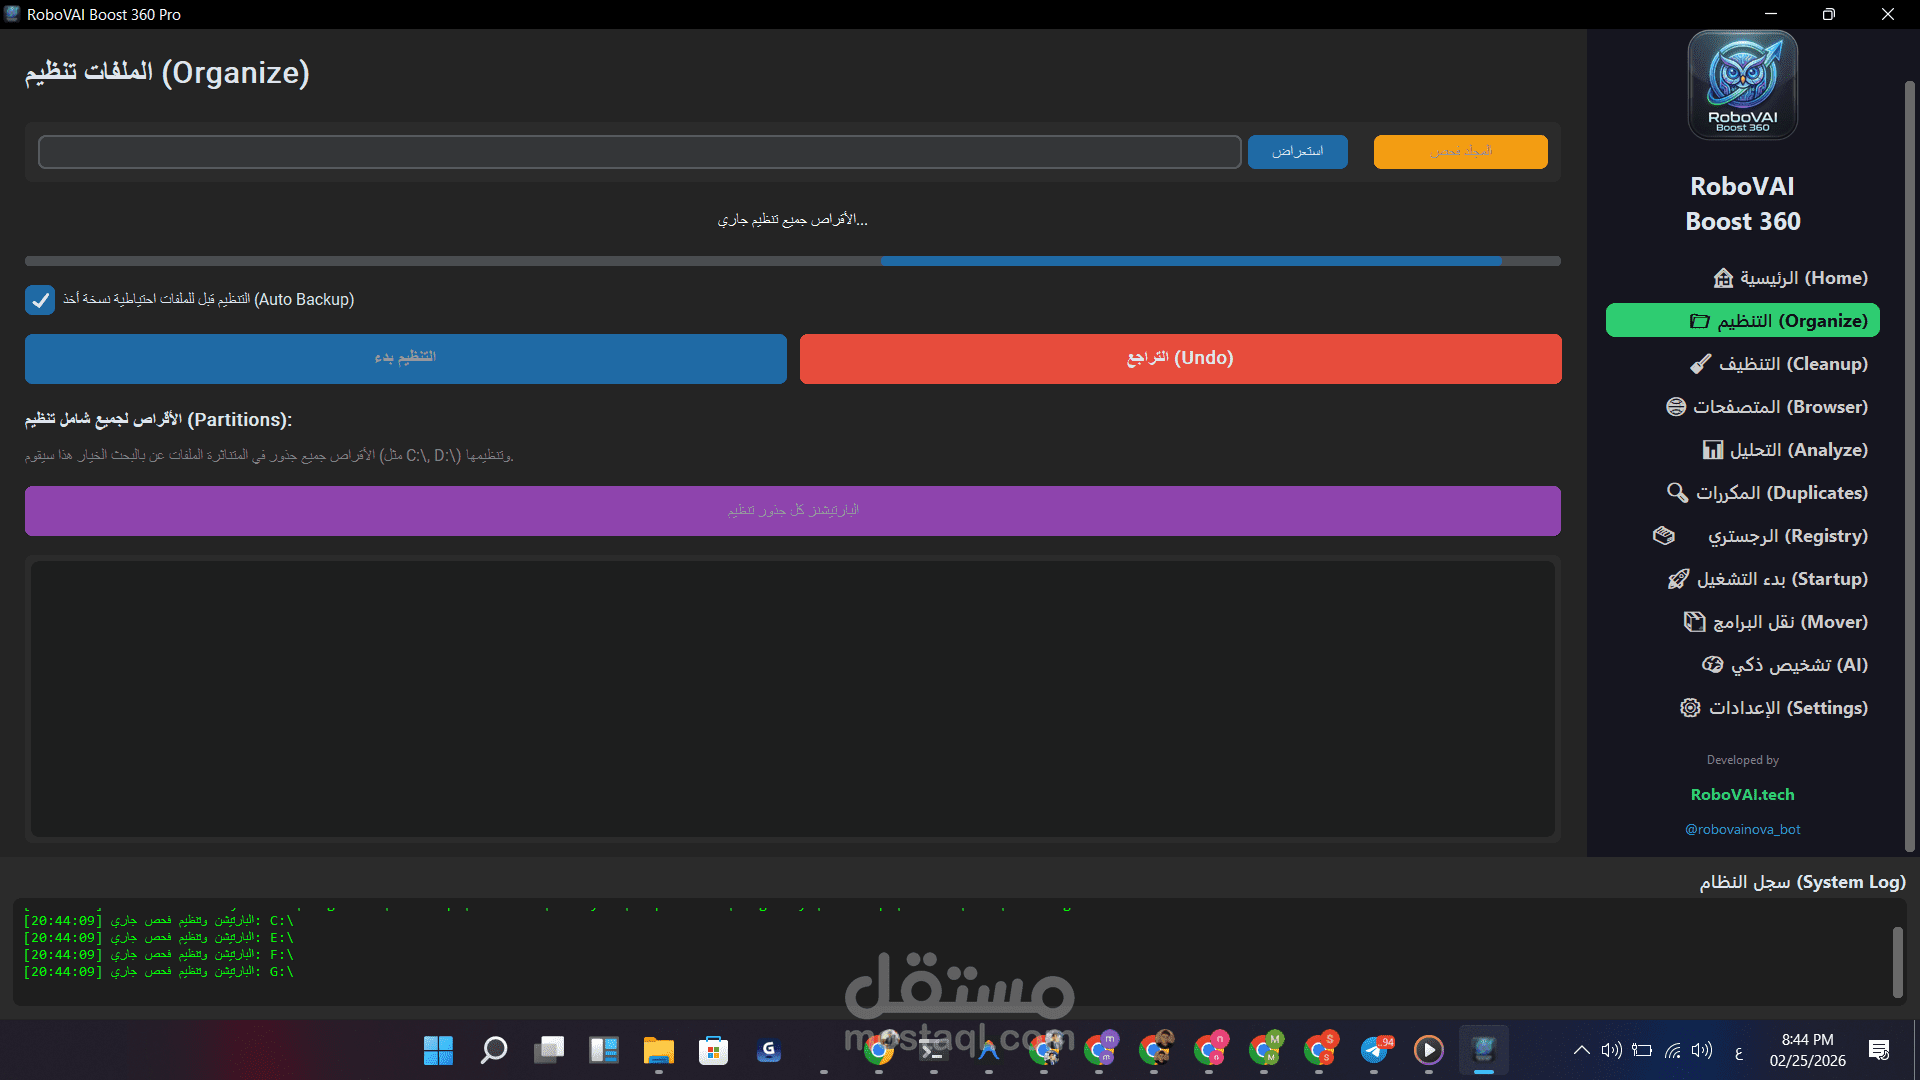The width and height of the screenshot is (1920, 1080).
Task: Click the Registry cube icon
Action: pyautogui.click(x=1664, y=536)
